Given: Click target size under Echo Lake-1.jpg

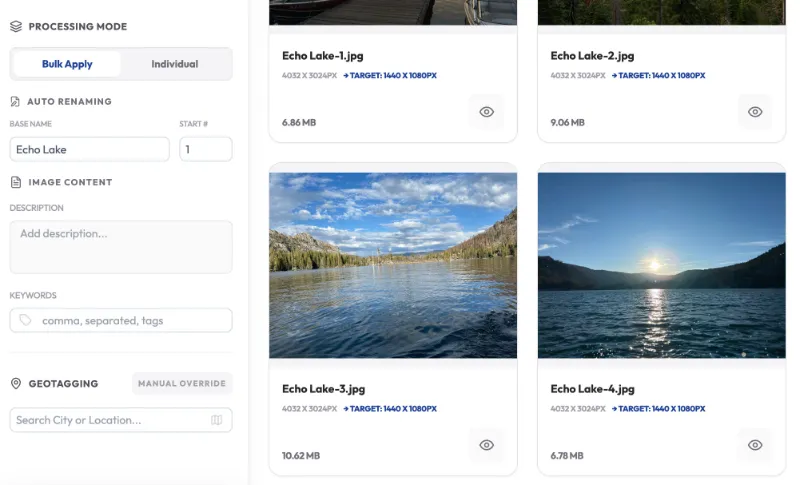Looking at the screenshot, I should pyautogui.click(x=390, y=75).
